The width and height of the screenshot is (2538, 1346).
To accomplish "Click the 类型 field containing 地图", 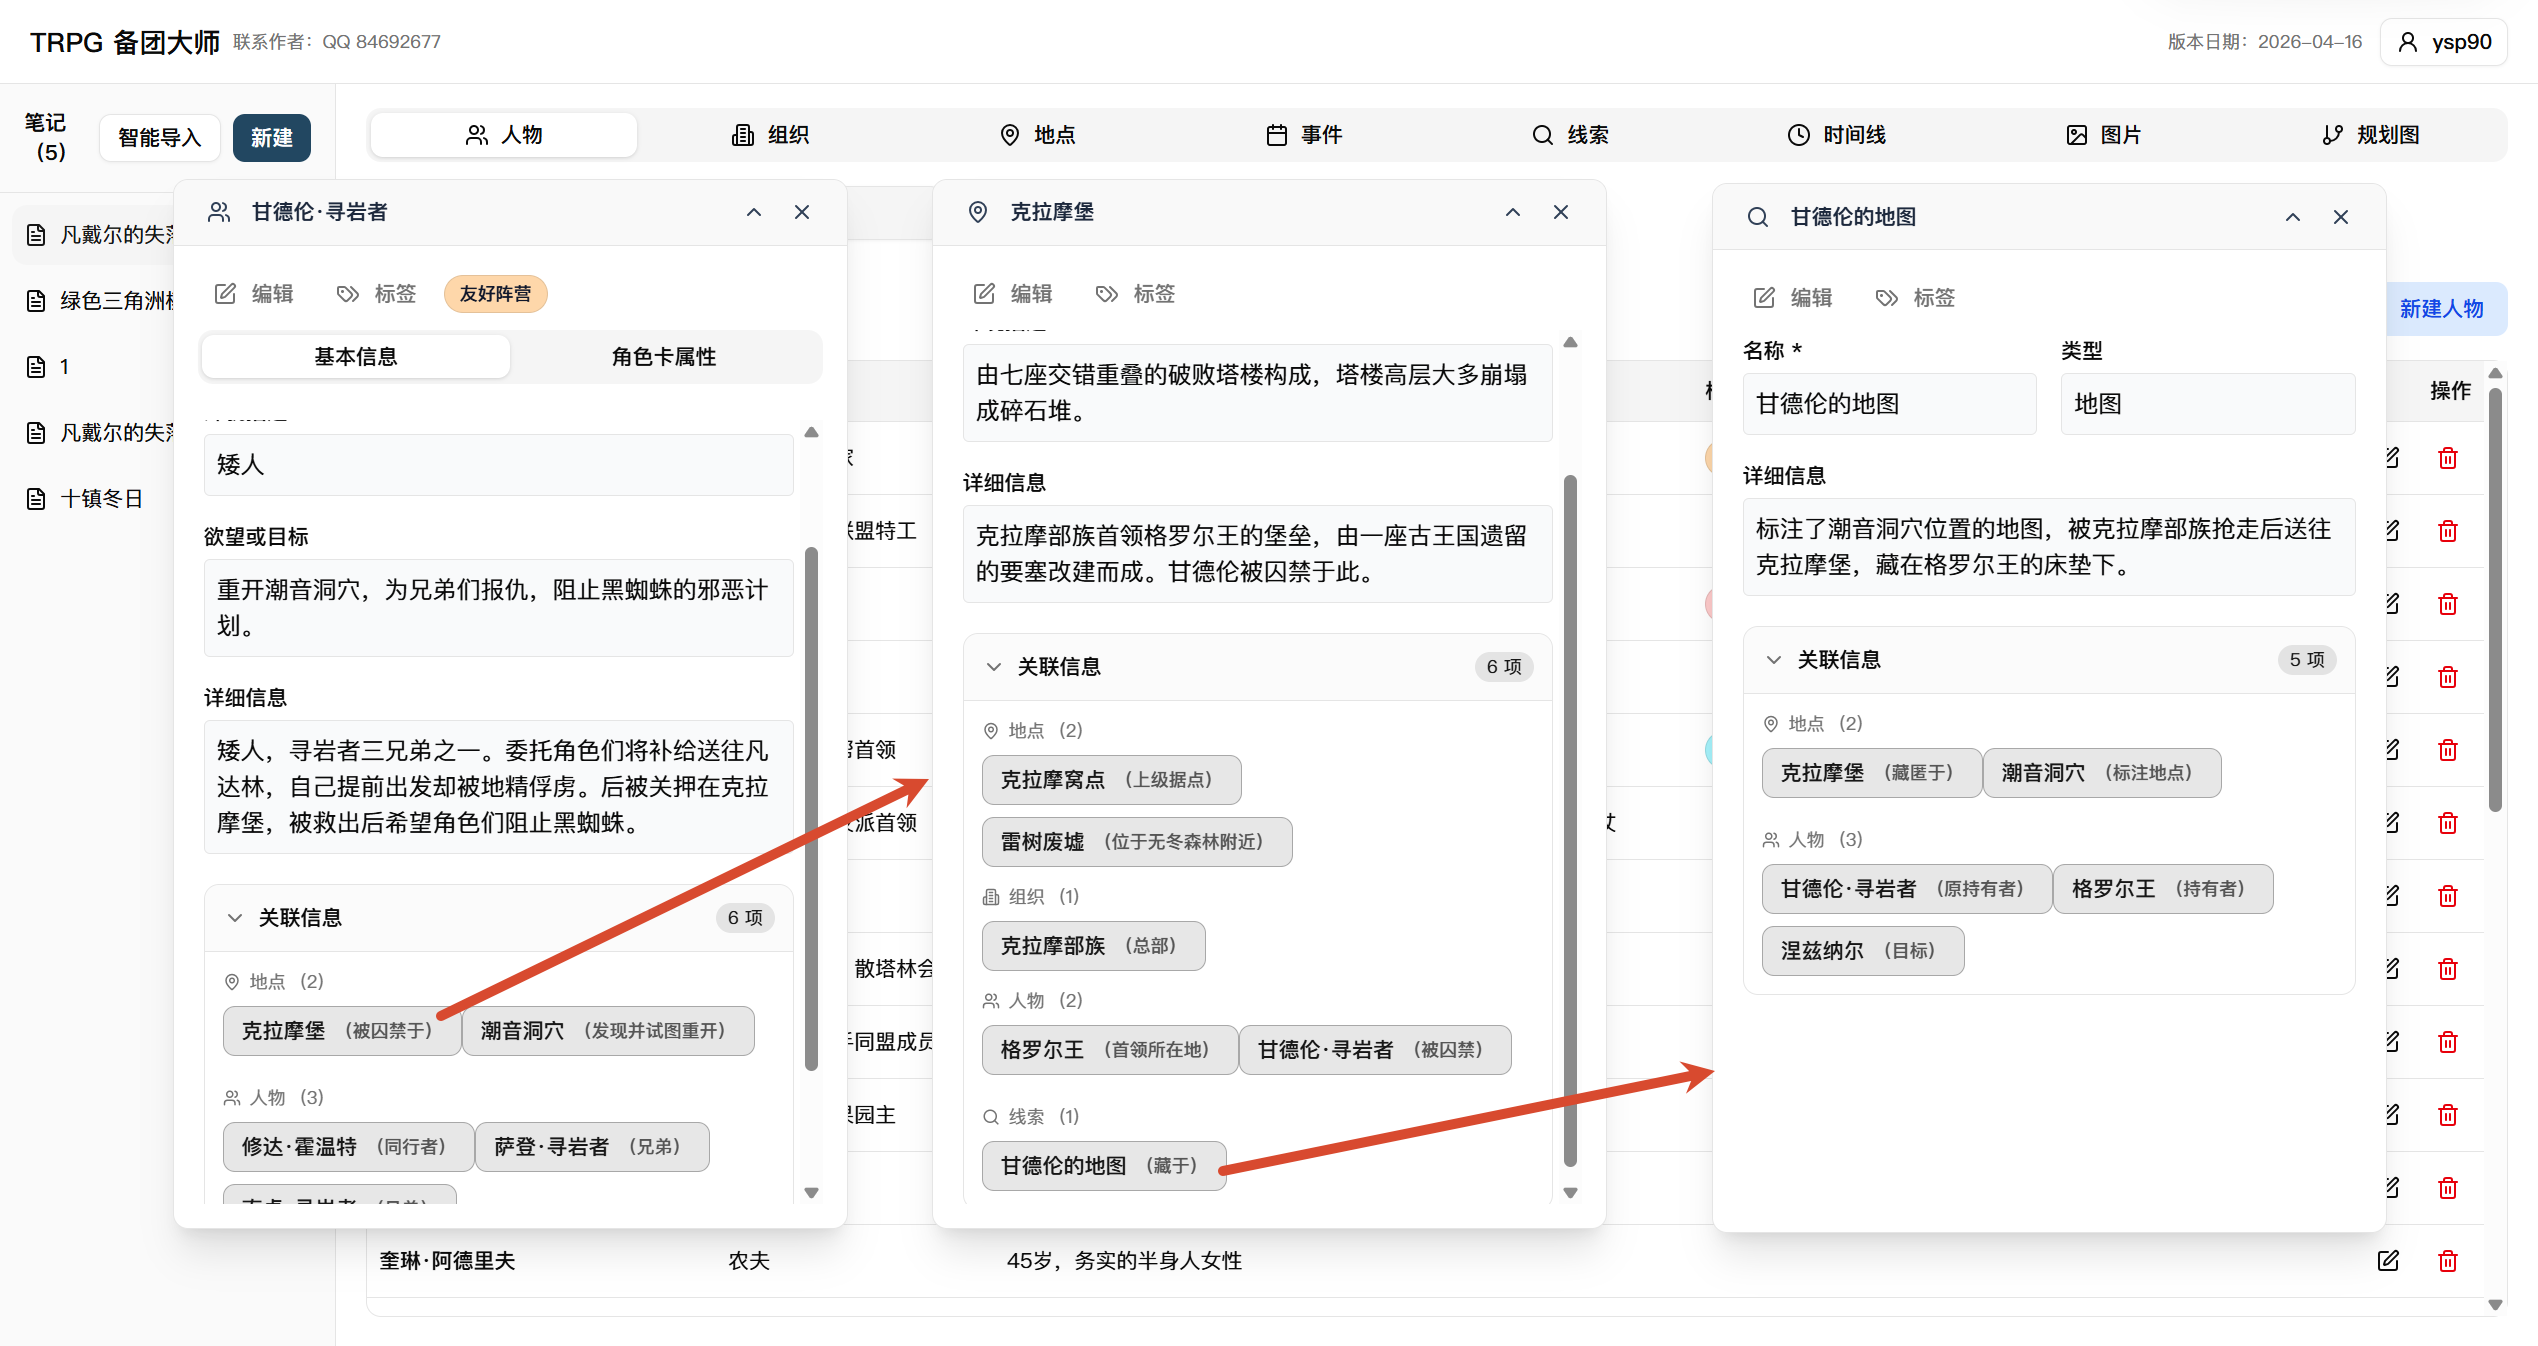I will click(x=2208, y=404).
